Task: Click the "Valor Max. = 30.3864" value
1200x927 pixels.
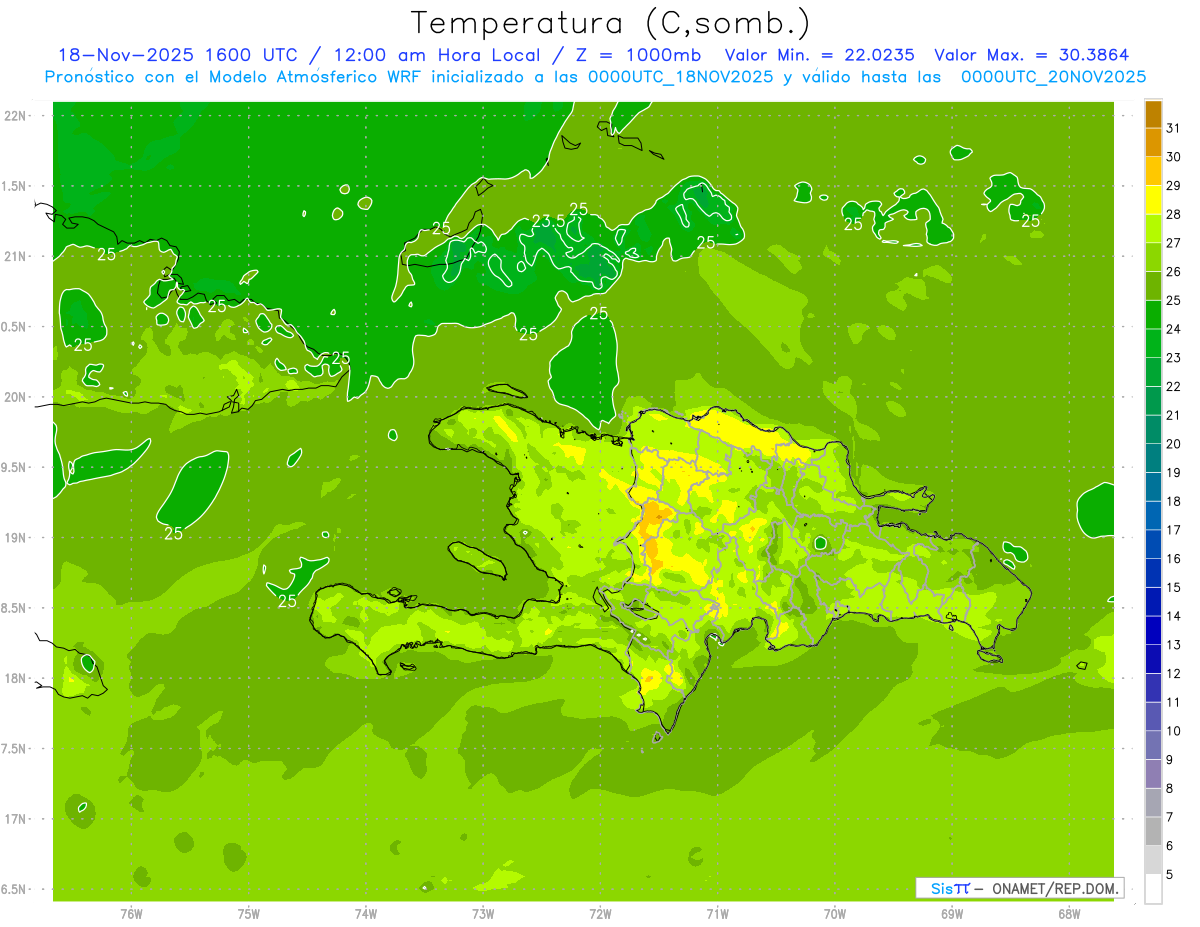Action: click(1032, 55)
